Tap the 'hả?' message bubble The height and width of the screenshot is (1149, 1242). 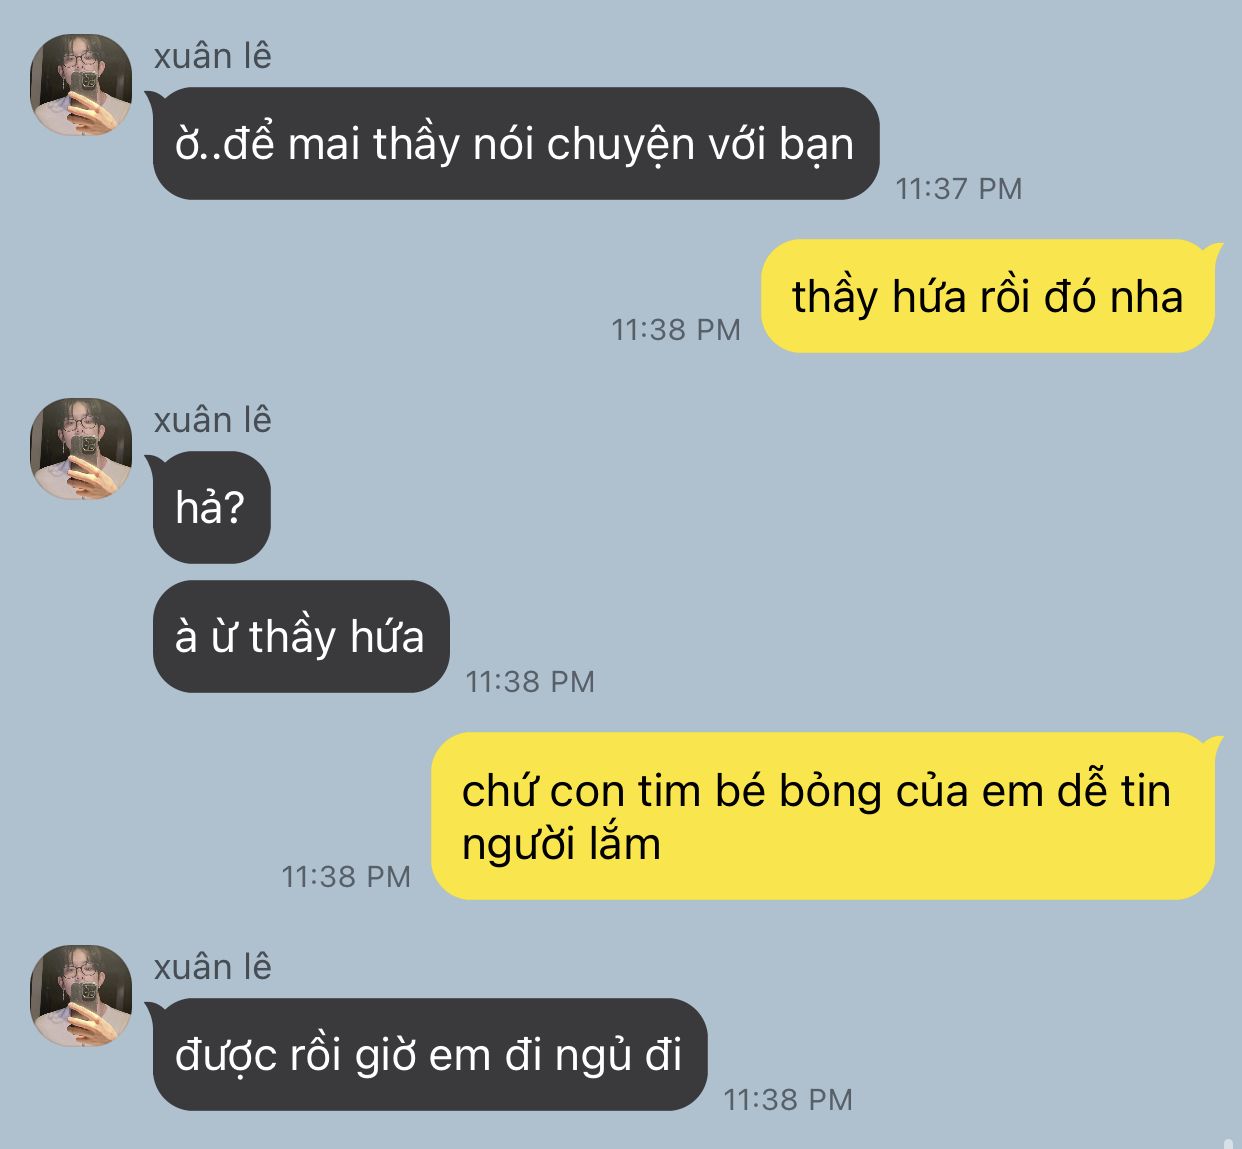[211, 507]
